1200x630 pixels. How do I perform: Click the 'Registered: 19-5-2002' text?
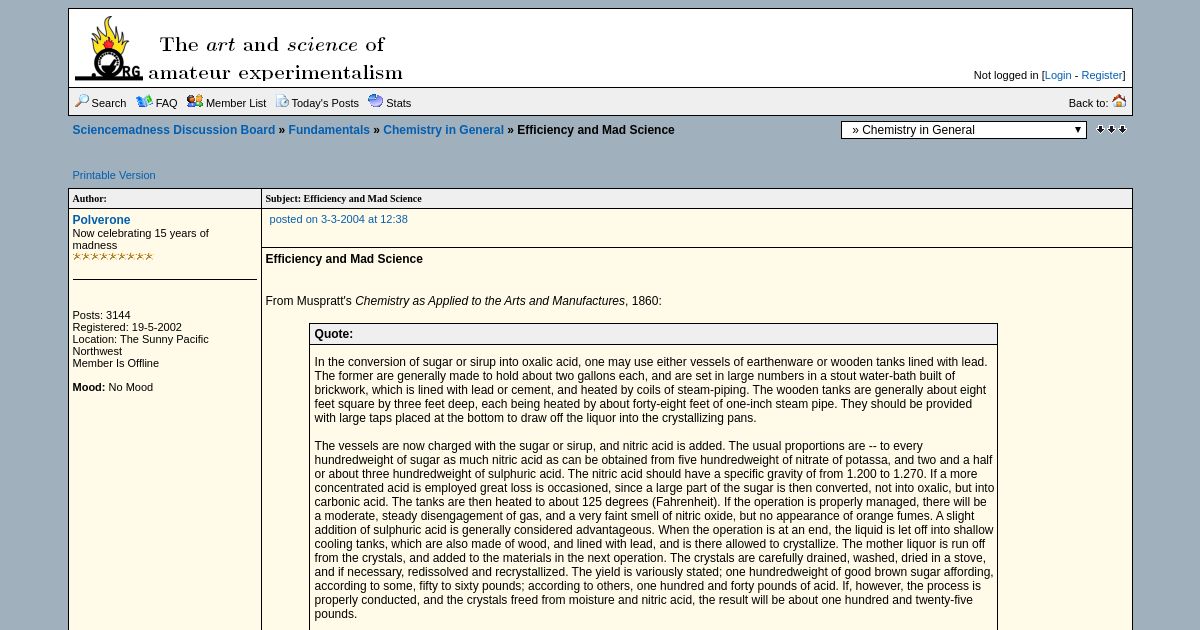(x=127, y=327)
